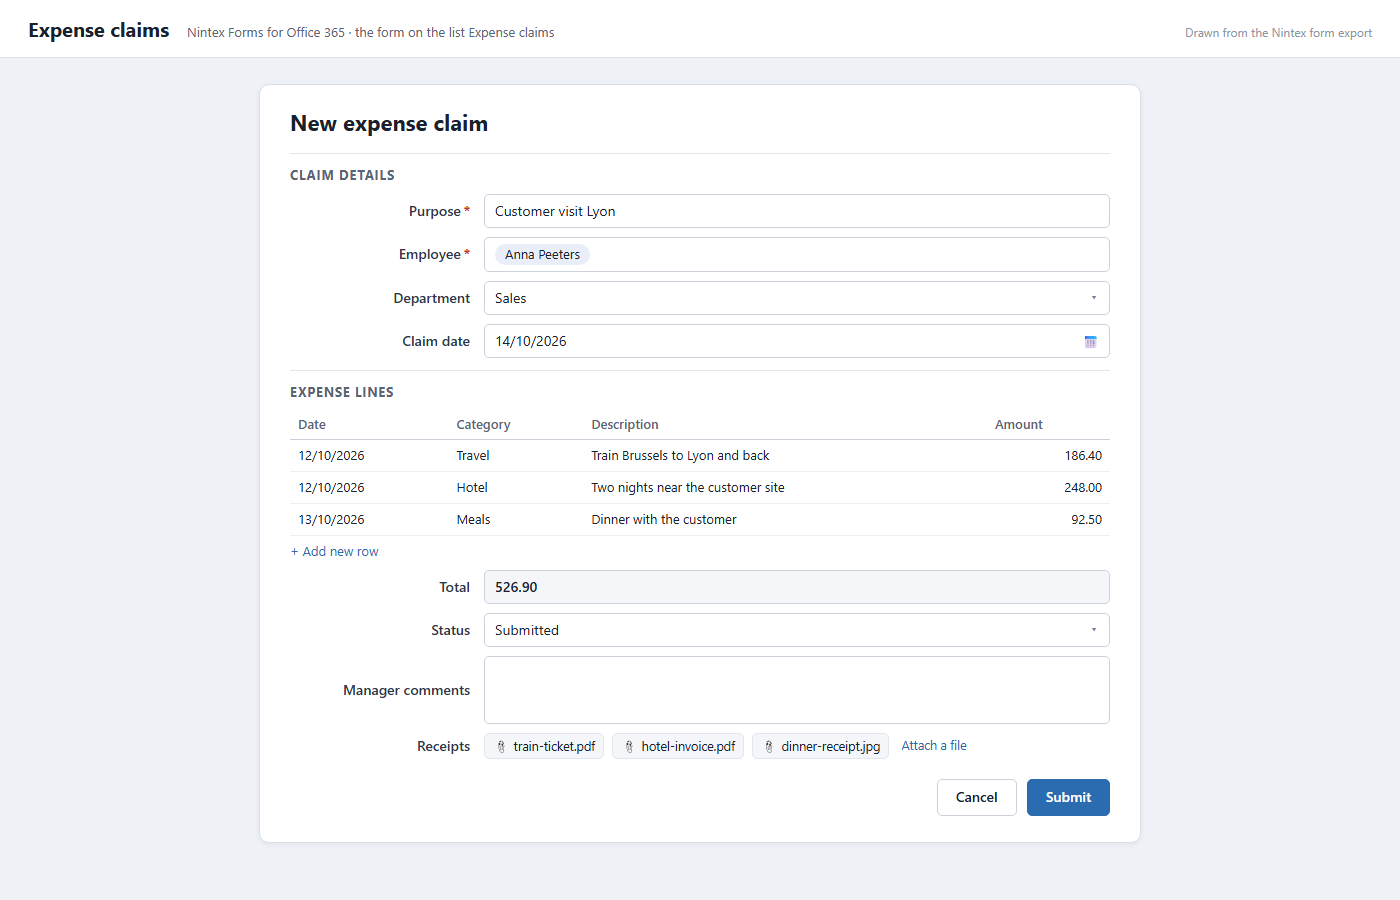The width and height of the screenshot is (1400, 900).
Task: Click the Total field label
Action: pyautogui.click(x=454, y=587)
